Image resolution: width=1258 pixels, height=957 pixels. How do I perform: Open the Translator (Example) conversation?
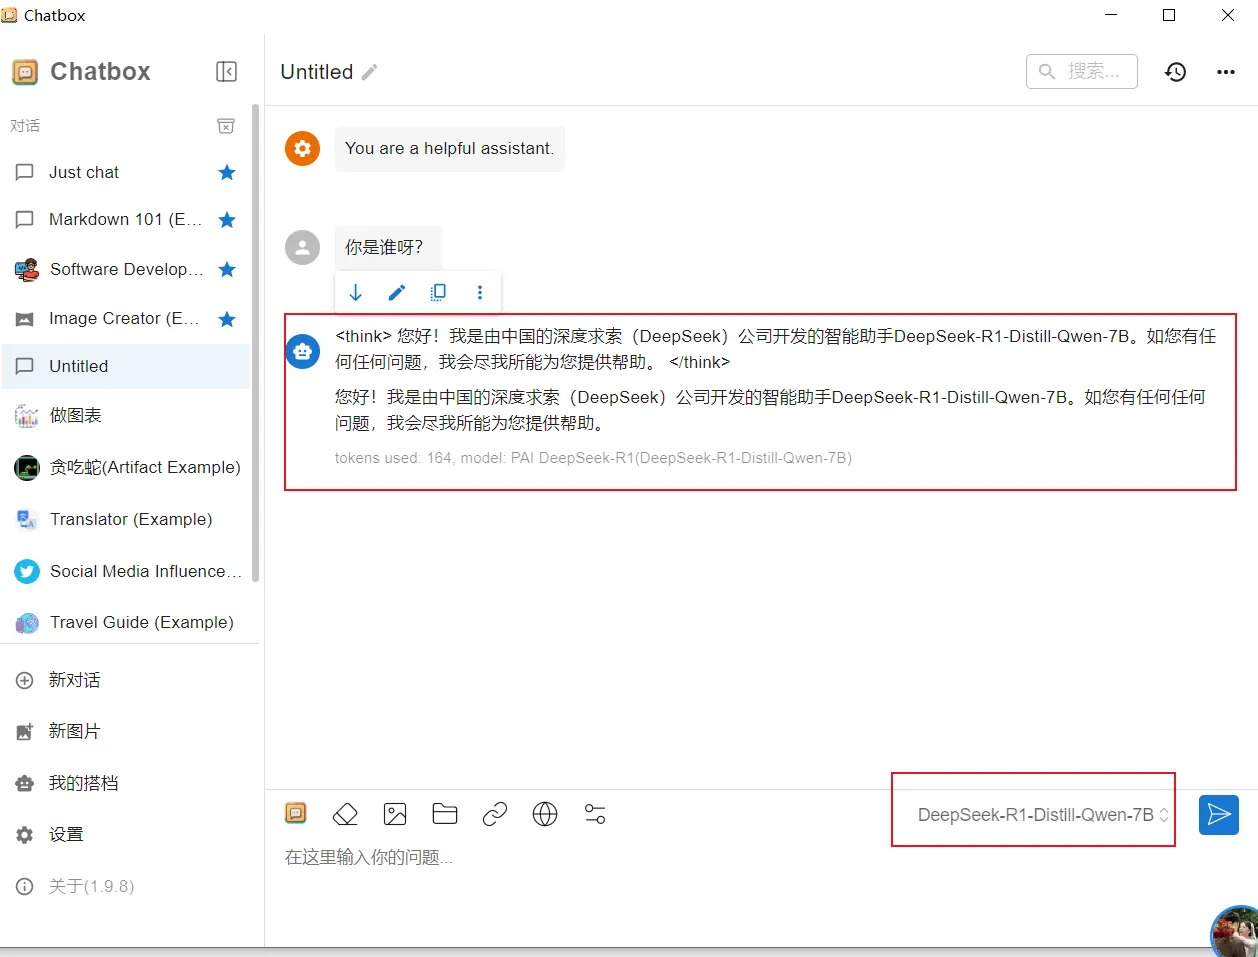tap(126, 519)
